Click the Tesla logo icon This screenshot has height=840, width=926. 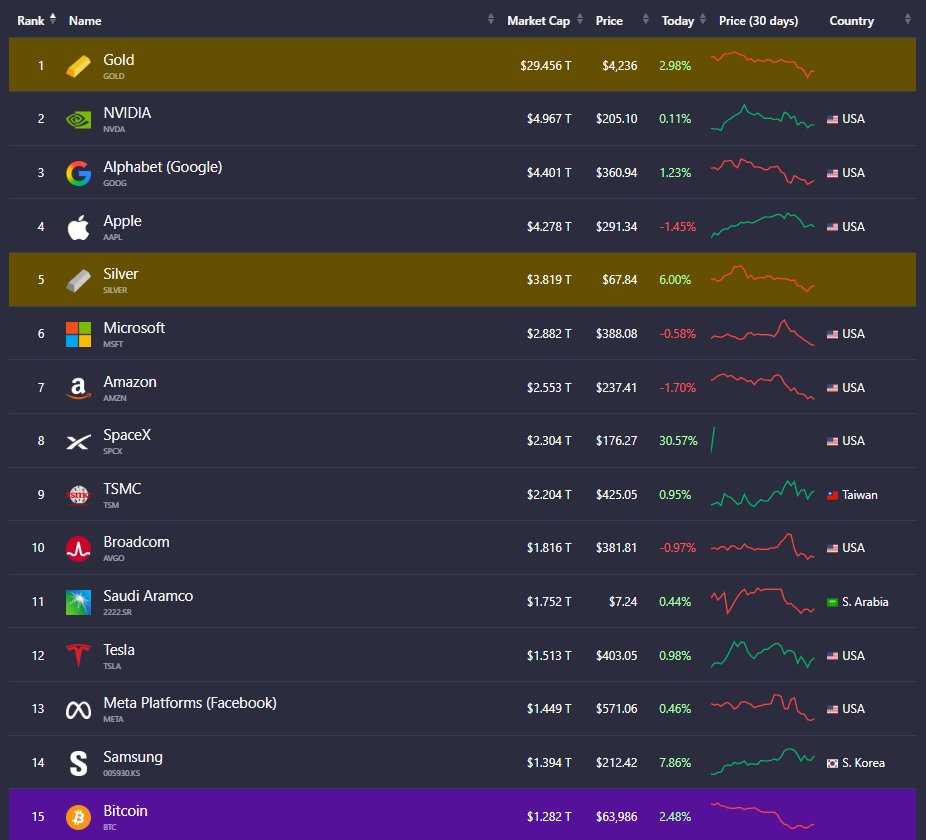pos(78,656)
